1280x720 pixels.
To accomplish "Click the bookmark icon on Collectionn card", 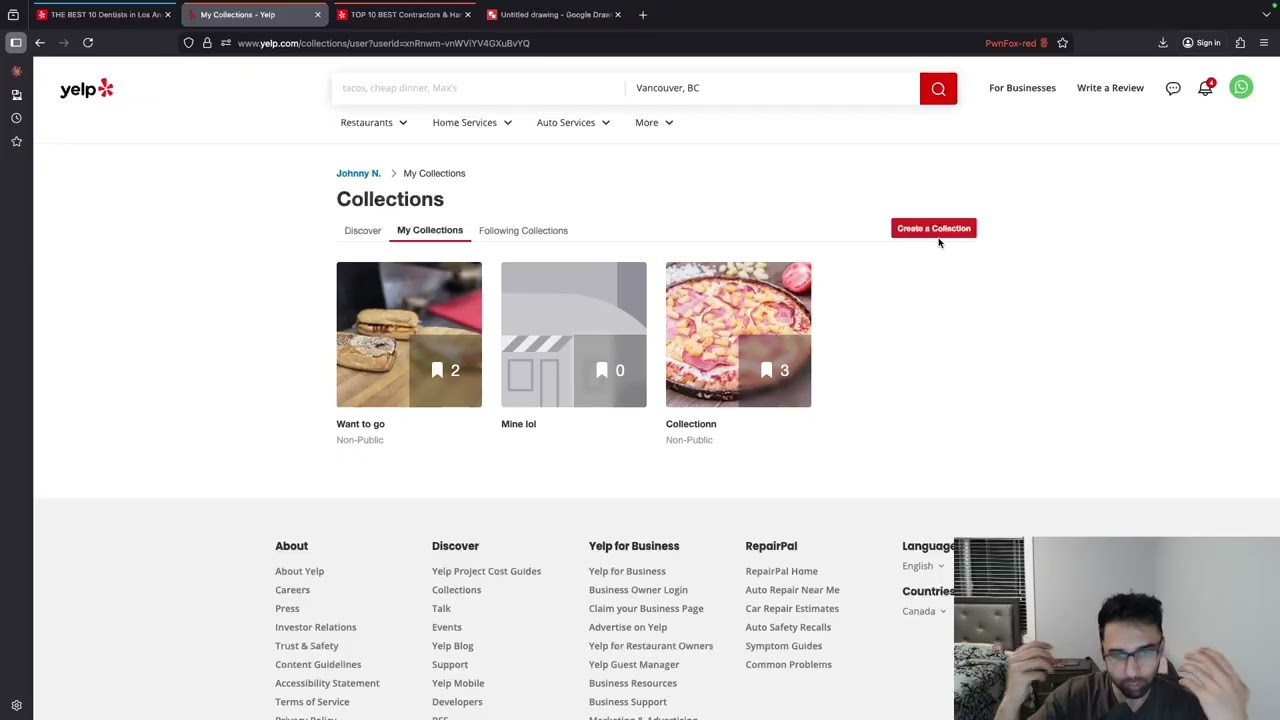I will coord(766,370).
